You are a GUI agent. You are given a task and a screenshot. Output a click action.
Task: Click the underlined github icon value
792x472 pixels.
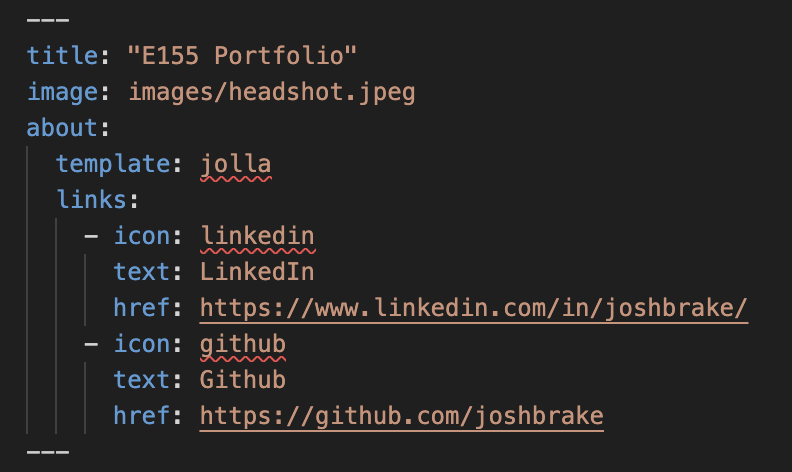(243, 344)
